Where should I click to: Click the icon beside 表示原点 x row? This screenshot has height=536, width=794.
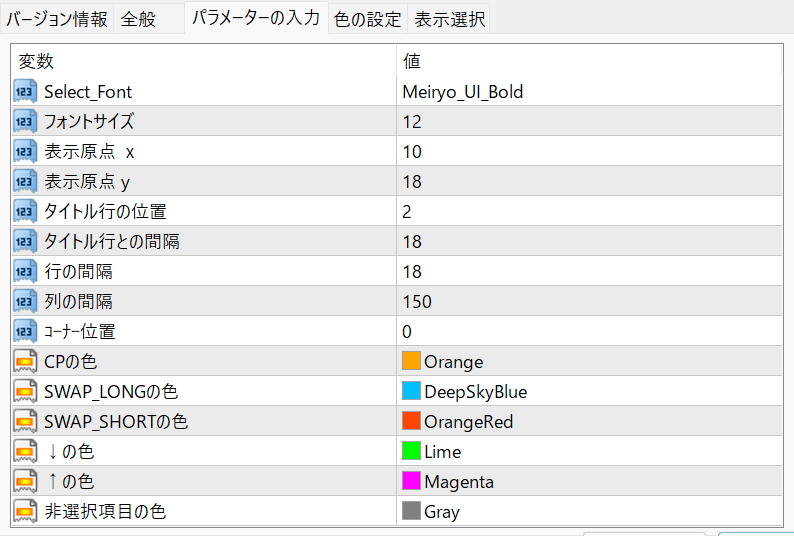(x=25, y=152)
